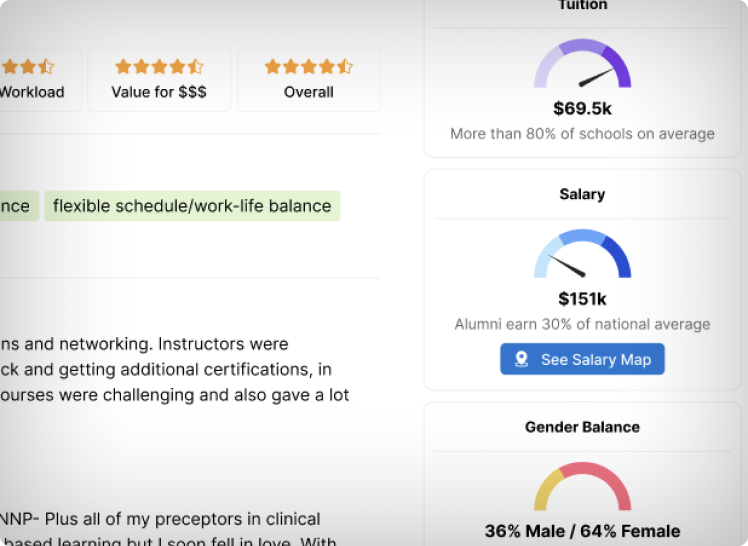This screenshot has height=546, width=748.
Task: Click 'More than 80% of schools' text
Action: (582, 134)
